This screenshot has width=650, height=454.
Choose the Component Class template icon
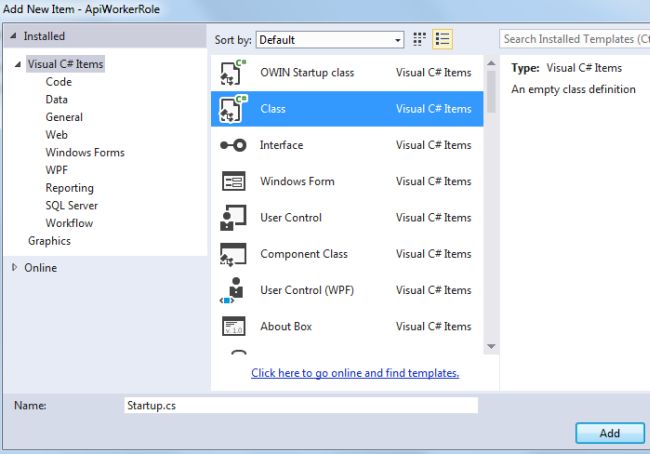pyautogui.click(x=233, y=254)
